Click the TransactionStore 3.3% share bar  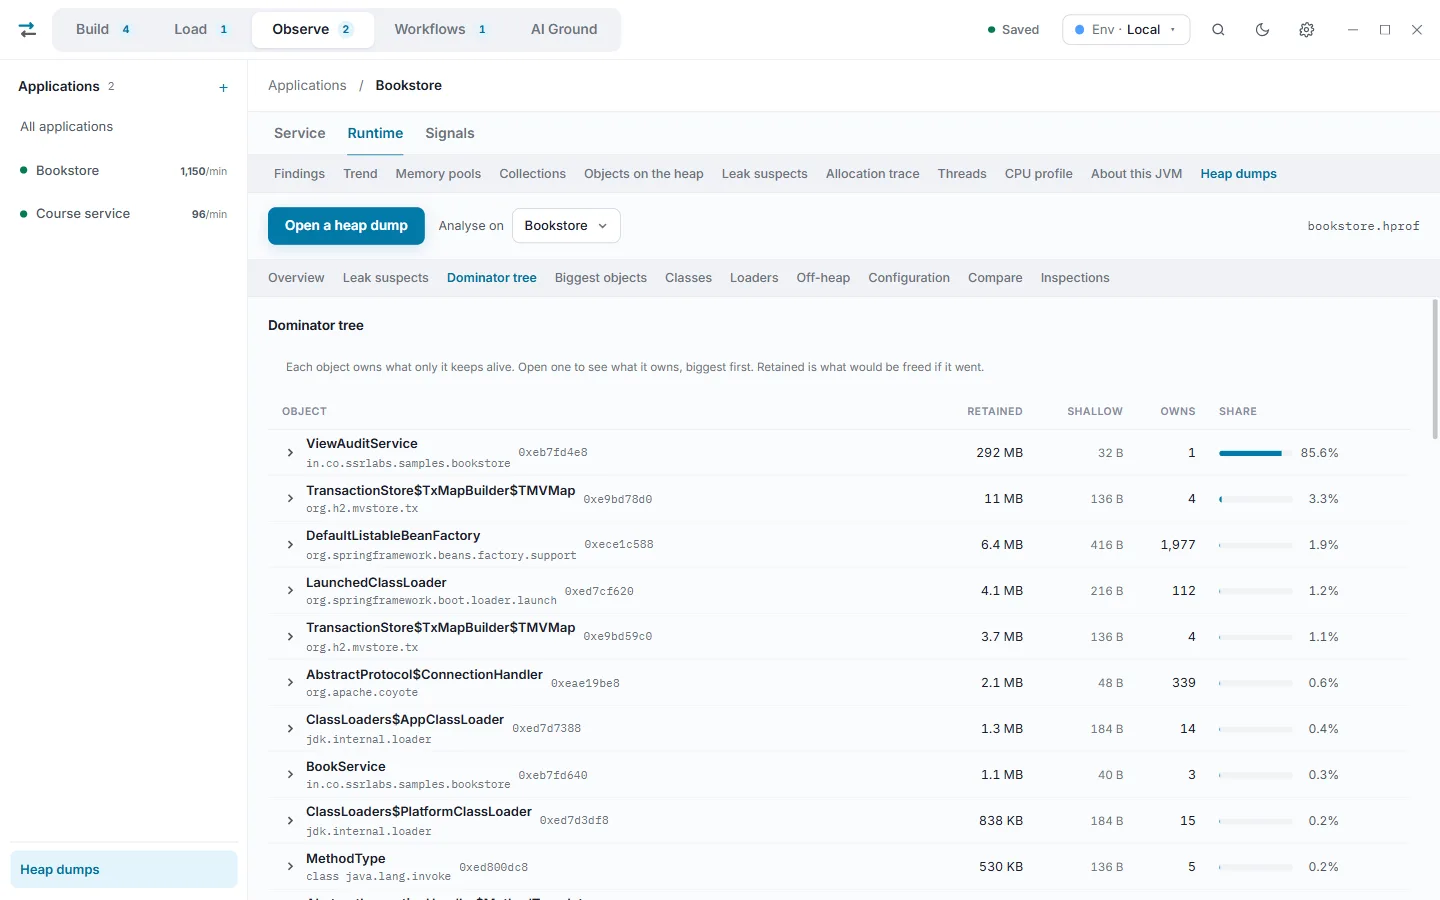[x=1255, y=499]
